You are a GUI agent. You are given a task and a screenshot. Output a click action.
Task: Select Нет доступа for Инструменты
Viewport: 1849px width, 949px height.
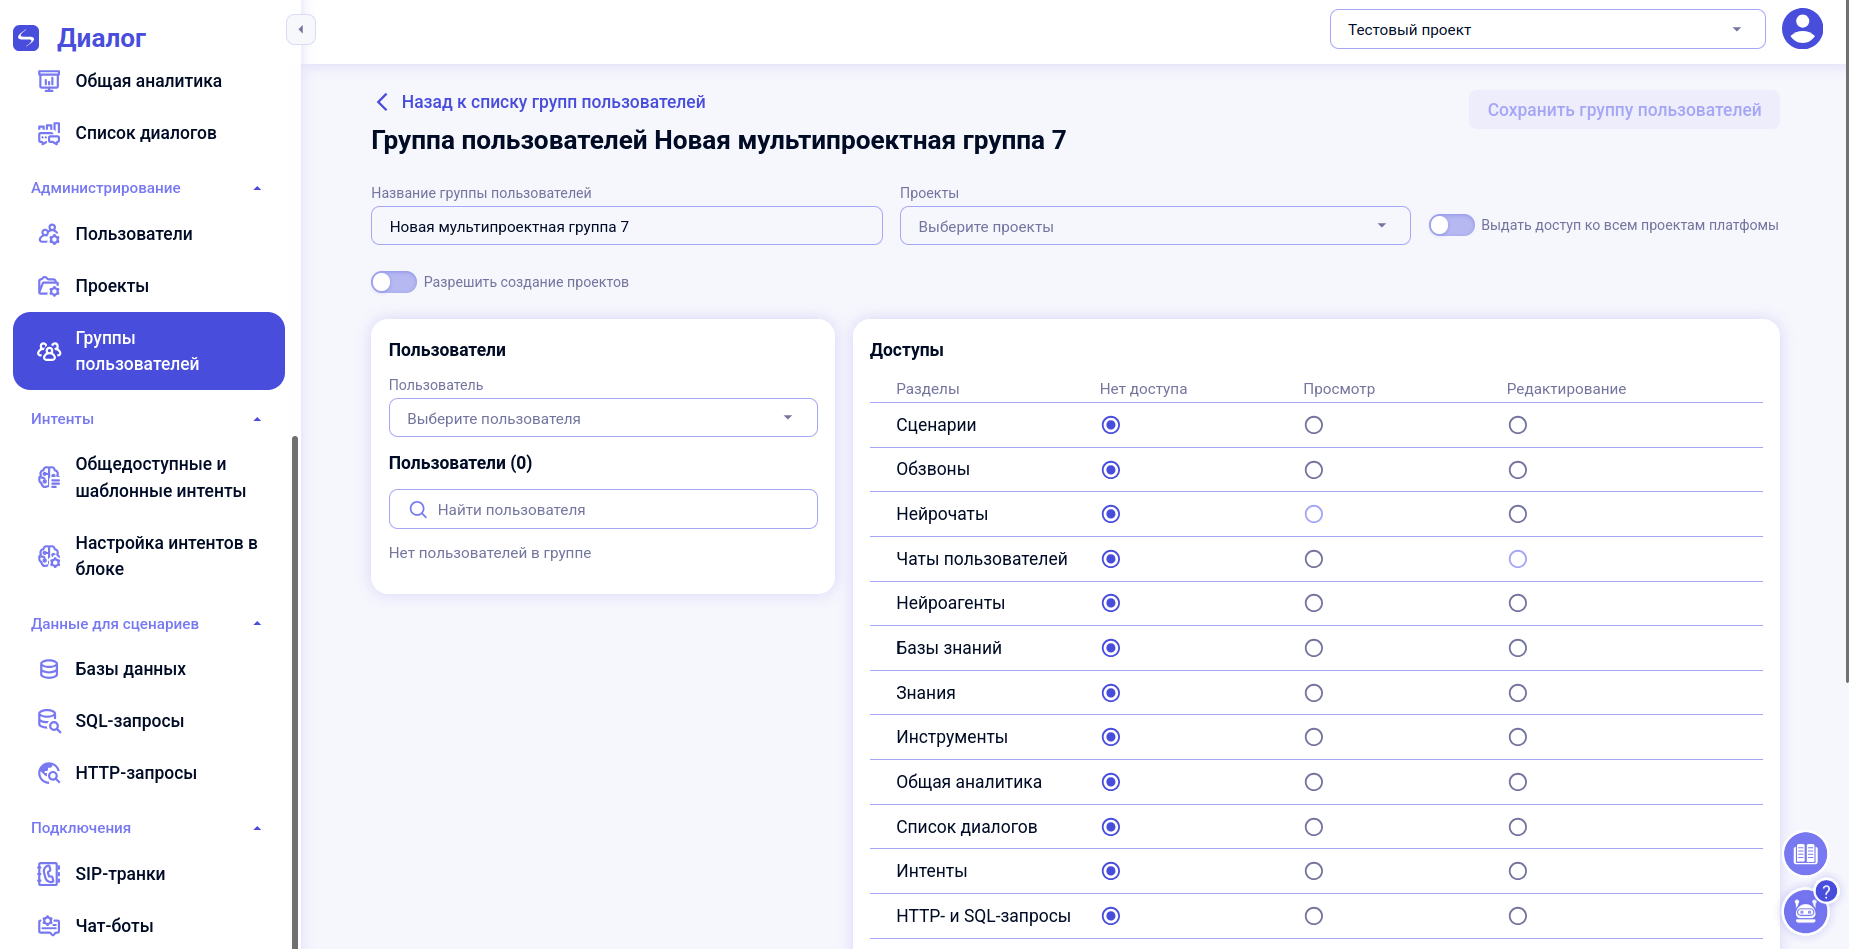click(x=1110, y=737)
